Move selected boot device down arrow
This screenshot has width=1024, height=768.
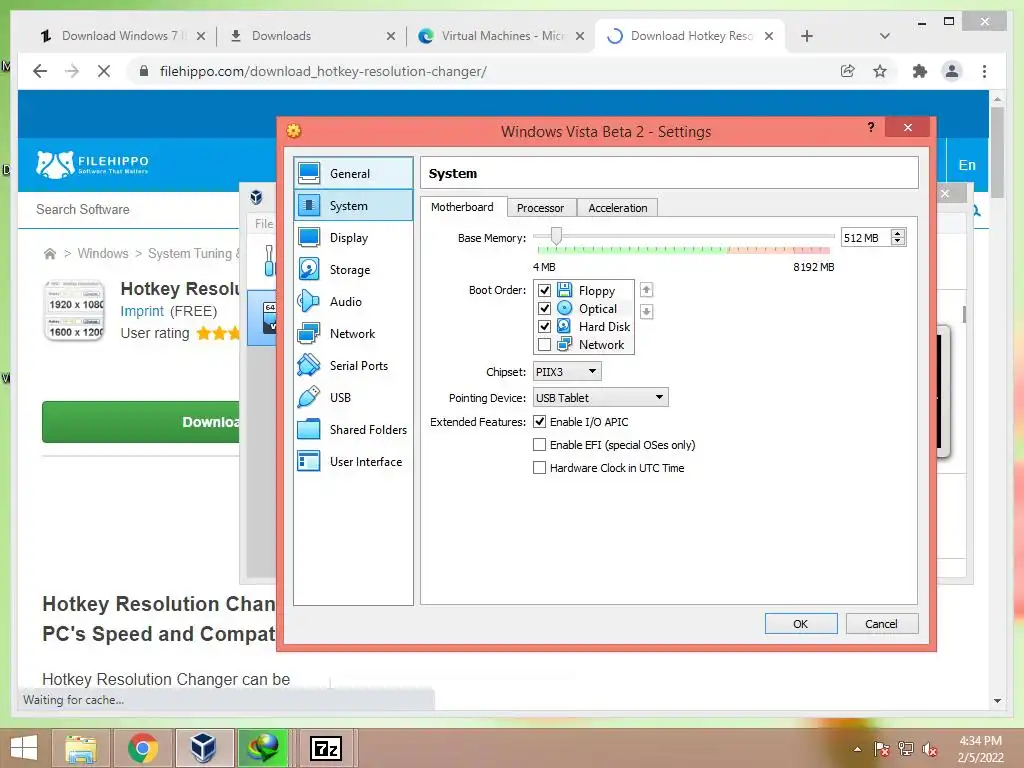[x=647, y=312]
